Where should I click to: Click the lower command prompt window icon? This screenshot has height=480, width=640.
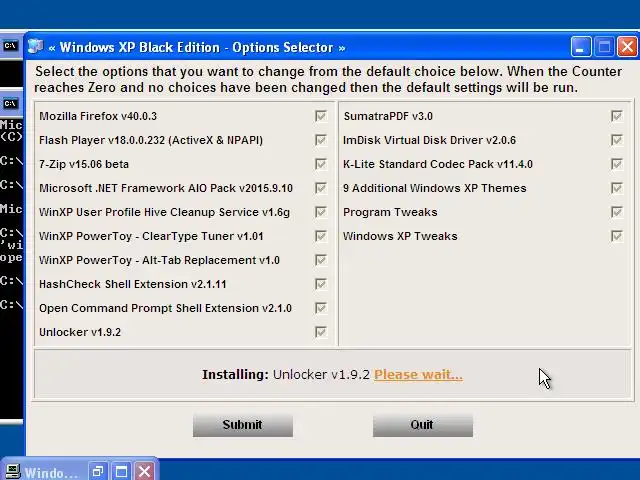coord(10,104)
